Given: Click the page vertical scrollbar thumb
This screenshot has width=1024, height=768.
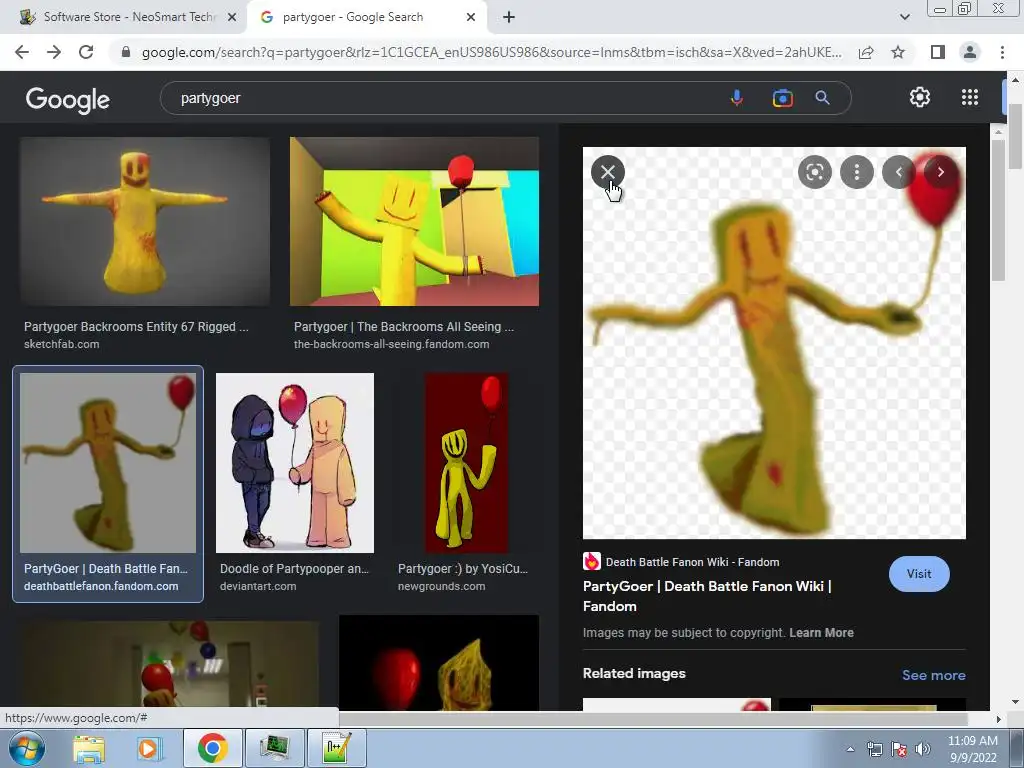Looking at the screenshot, I should pyautogui.click(x=1016, y=136).
